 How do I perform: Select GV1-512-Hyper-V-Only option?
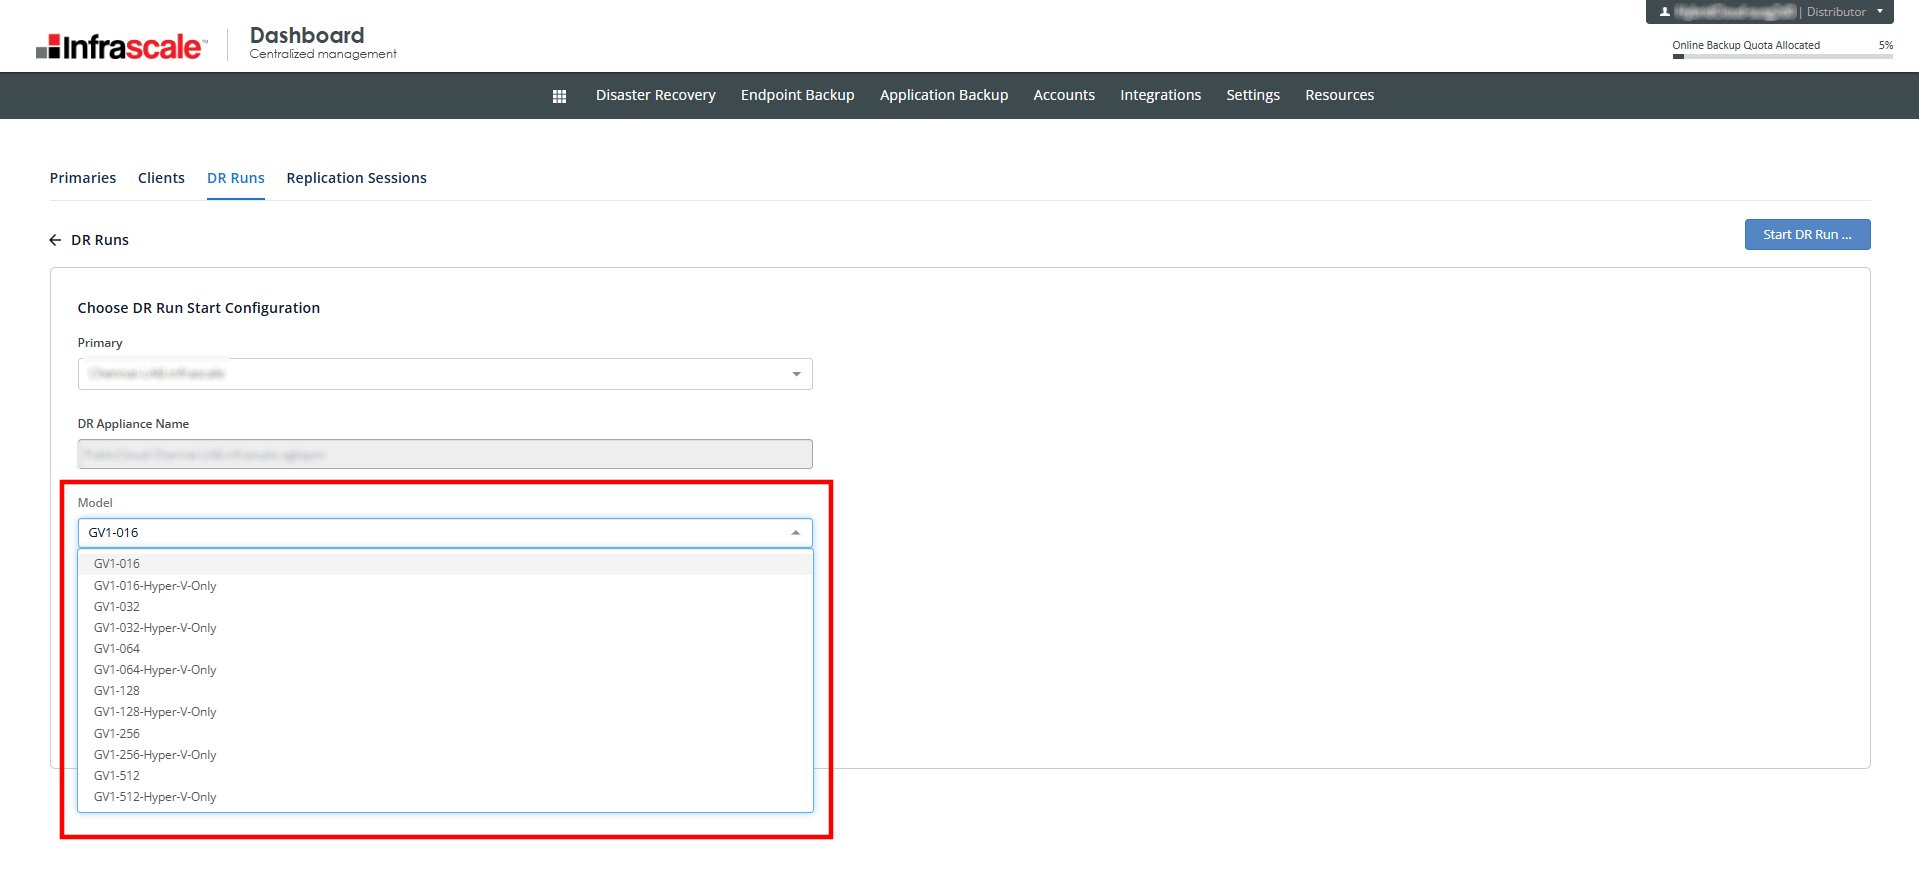point(445,797)
